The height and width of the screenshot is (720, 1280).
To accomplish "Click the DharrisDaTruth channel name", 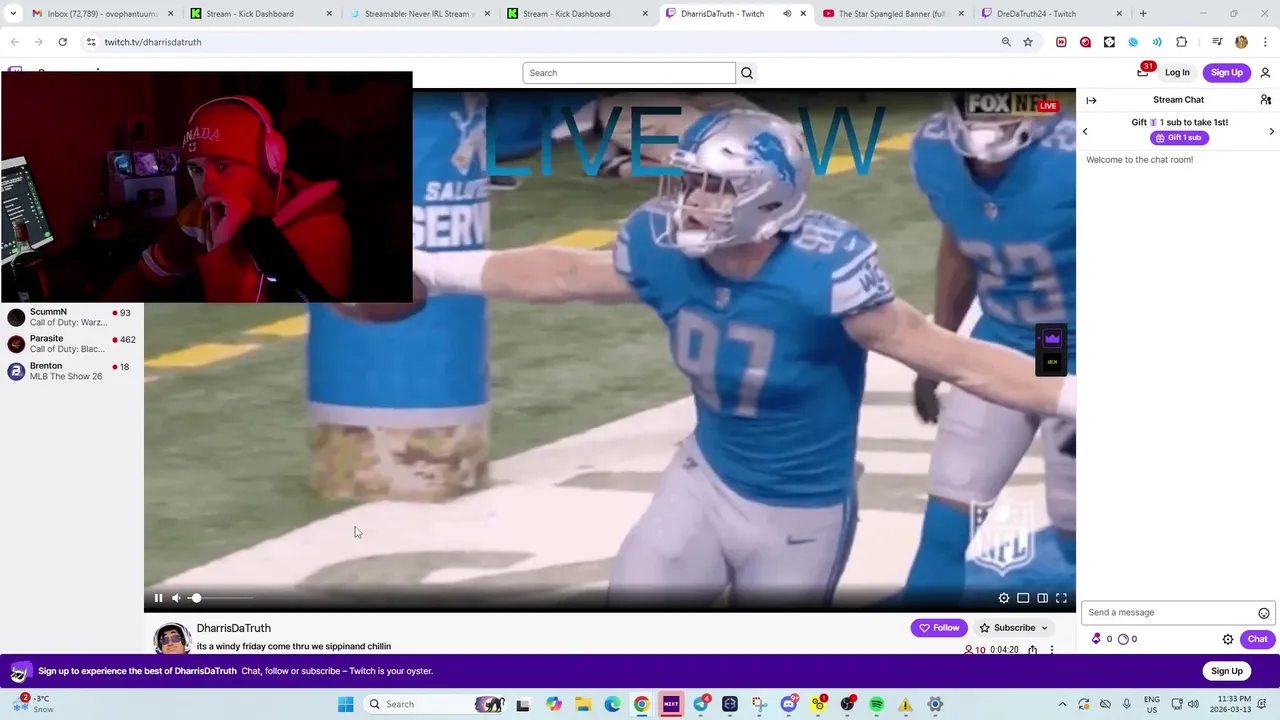I will tap(234, 628).
